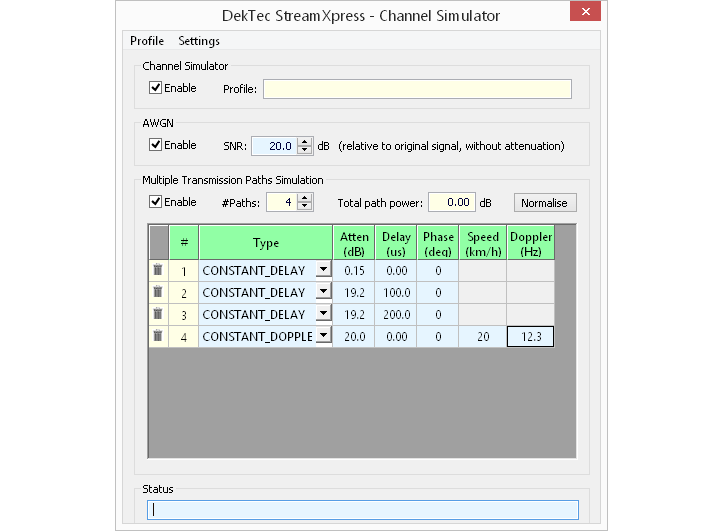
Task: Click the Atten (dB) column header
Action: (354, 242)
